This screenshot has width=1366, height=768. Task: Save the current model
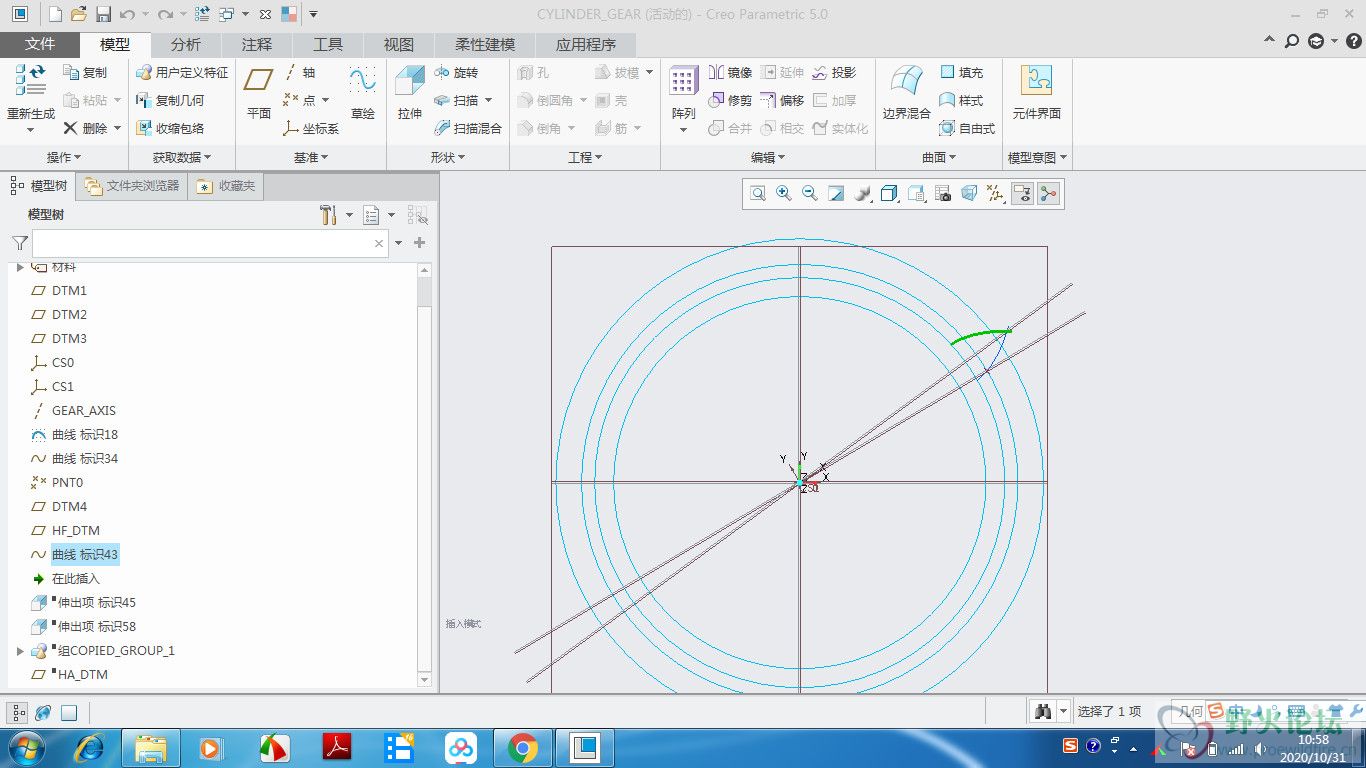tap(102, 14)
